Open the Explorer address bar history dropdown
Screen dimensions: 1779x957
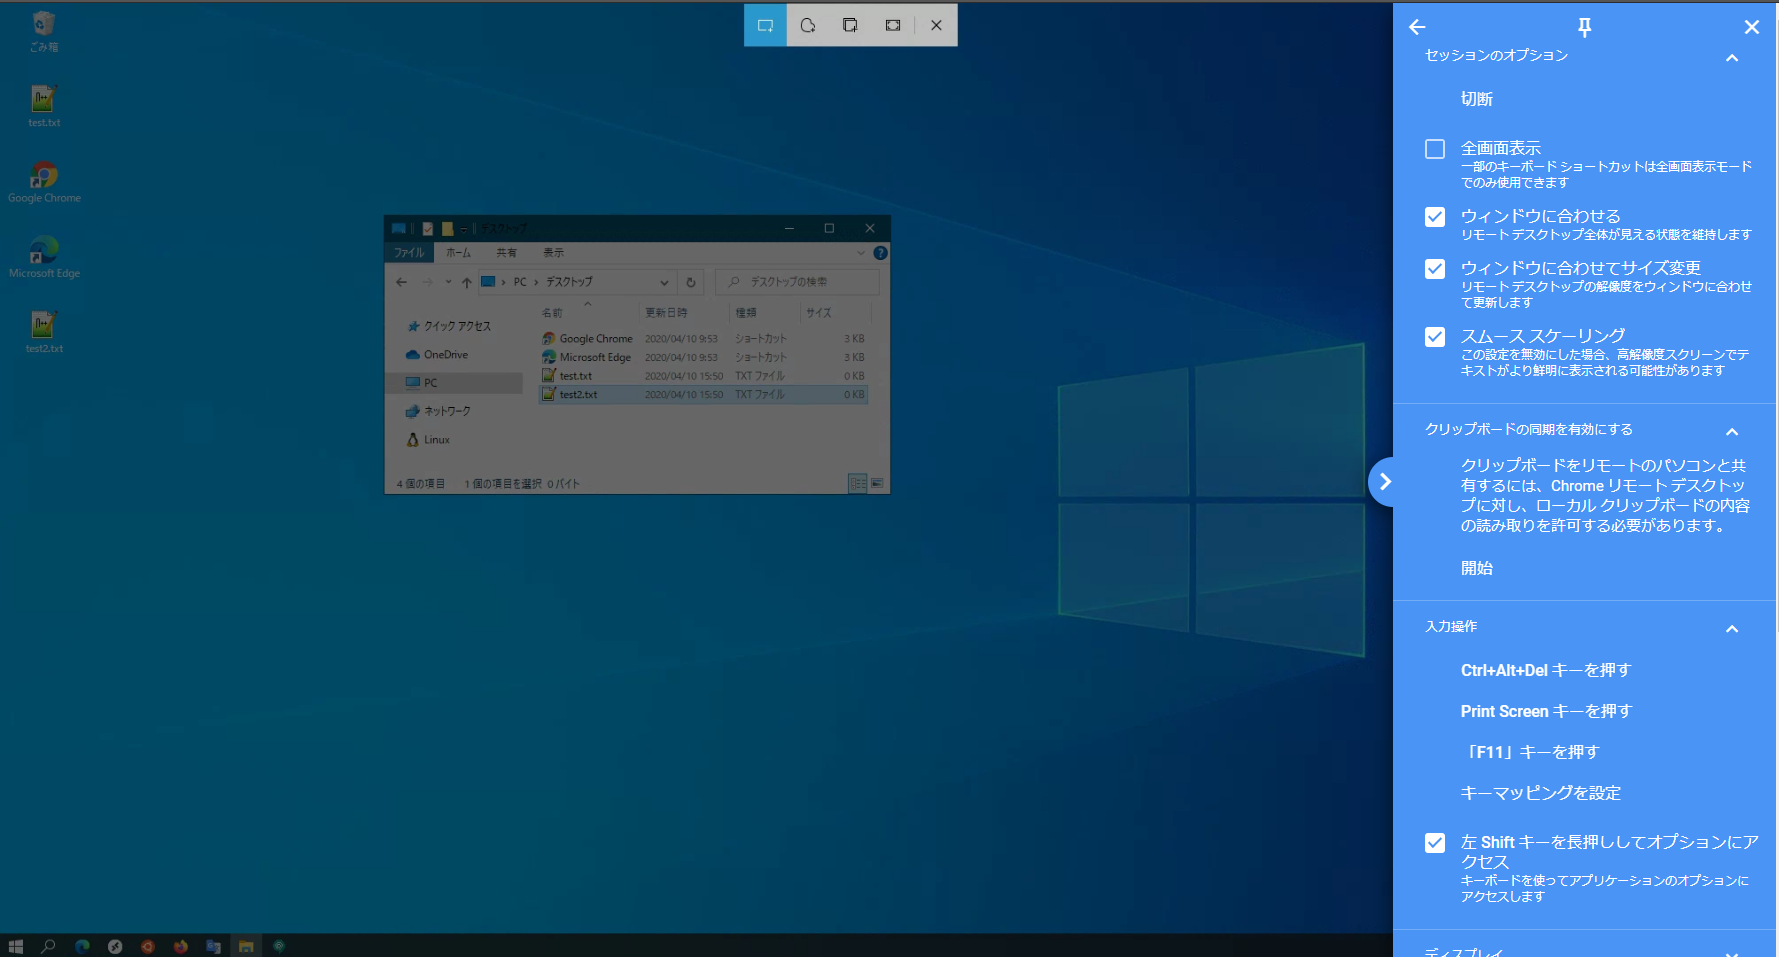point(664,282)
